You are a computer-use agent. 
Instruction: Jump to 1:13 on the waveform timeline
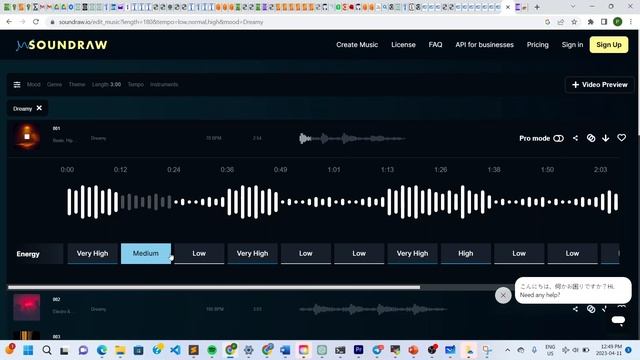coord(387,169)
